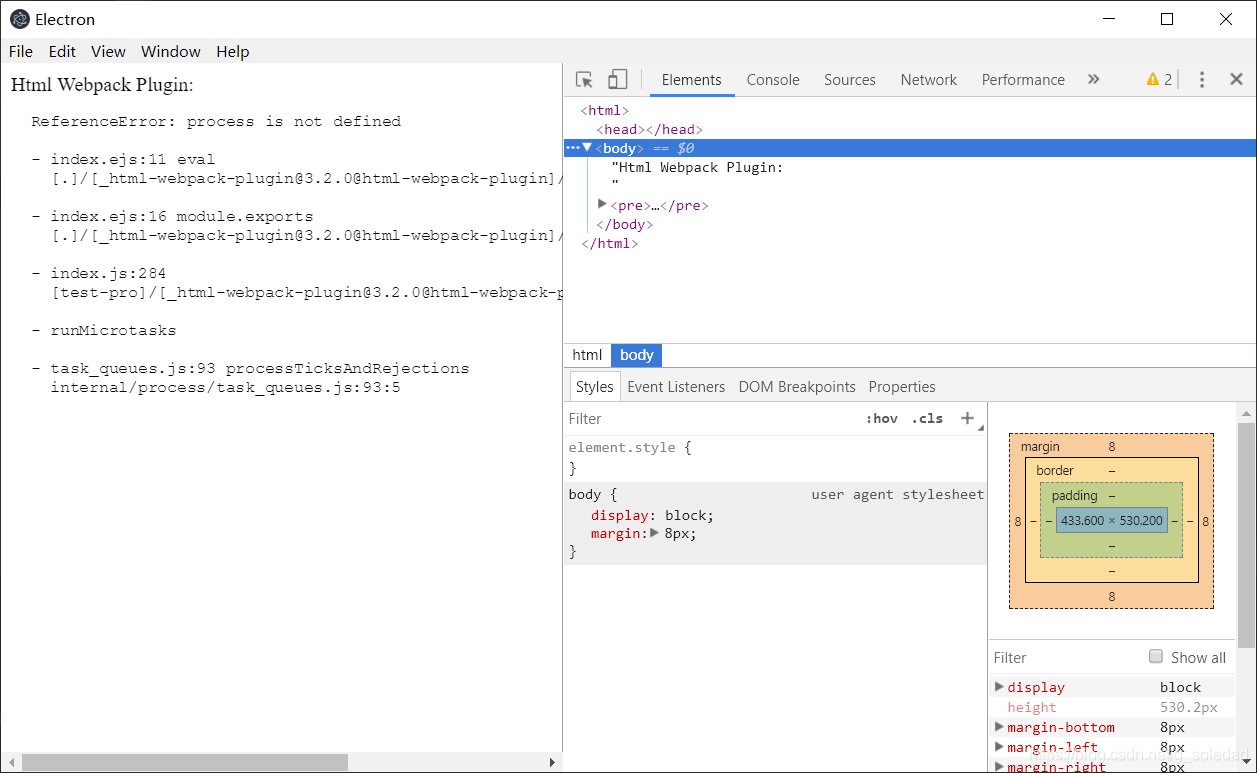Select the Styles sidebar tab
Screen dimensions: 1257x773
tap(594, 387)
